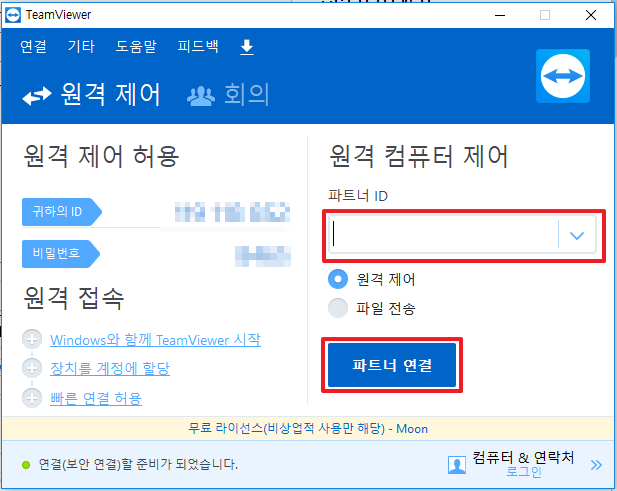
Task: Click plus icon beside 장치를 계정에 할당
Action: 32,368
